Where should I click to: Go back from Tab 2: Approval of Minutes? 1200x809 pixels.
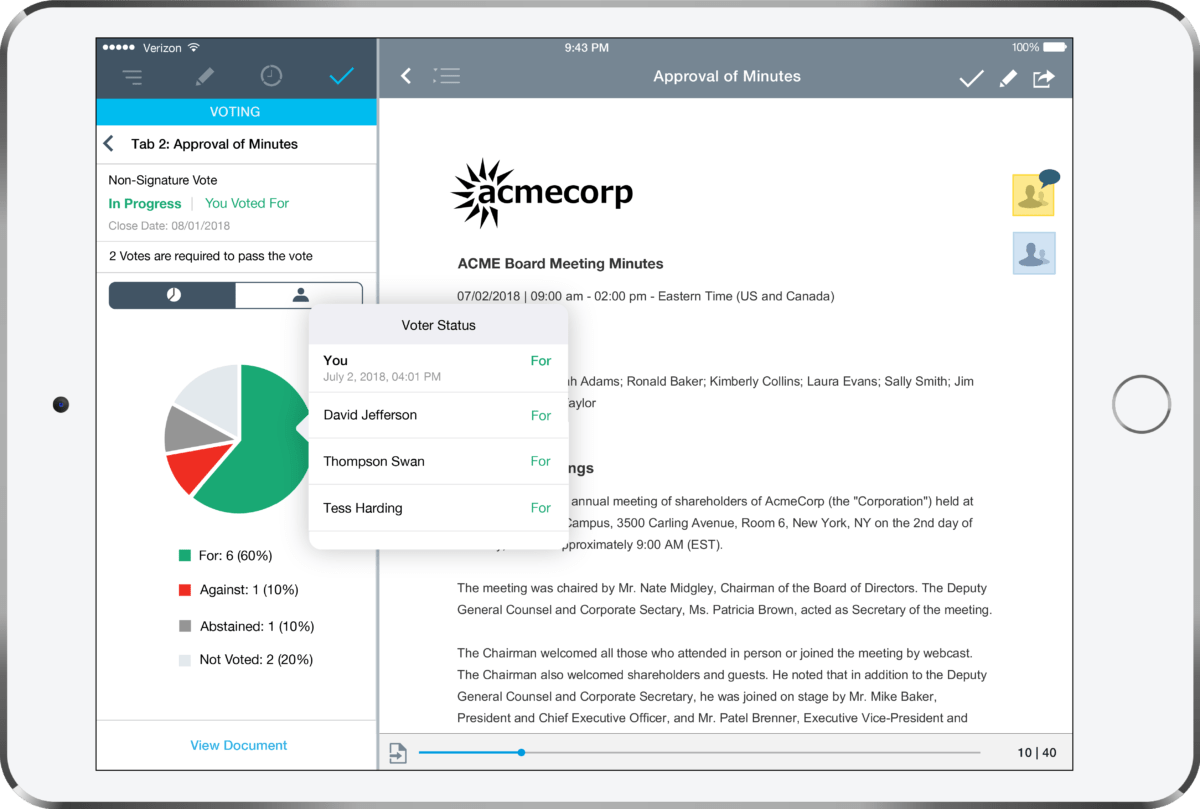(109, 144)
